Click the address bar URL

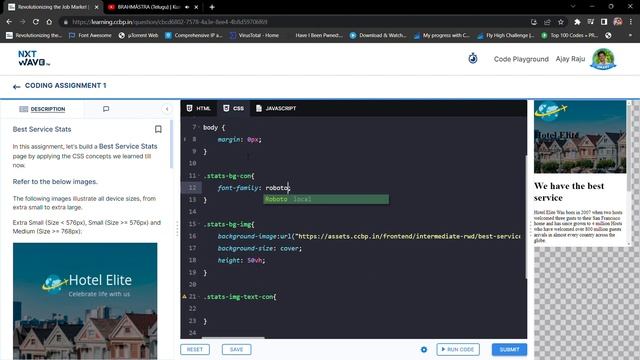click(x=170, y=22)
